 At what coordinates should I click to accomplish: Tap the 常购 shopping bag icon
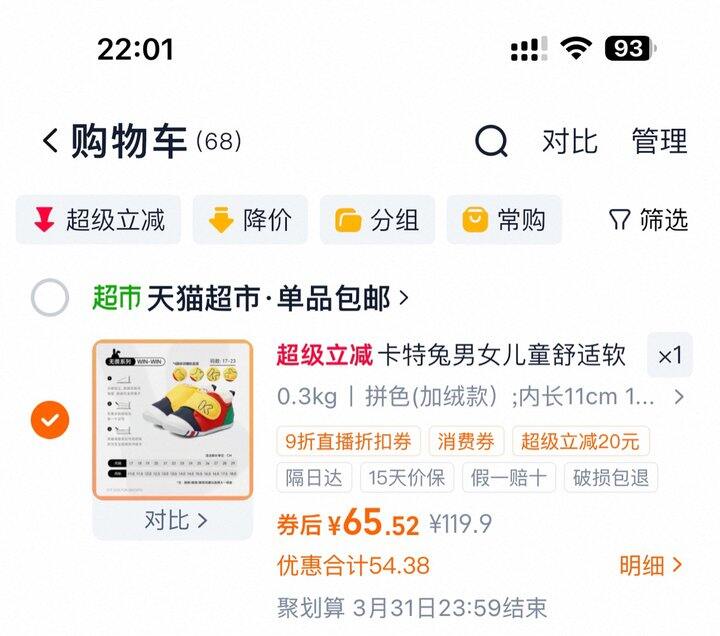(x=475, y=220)
